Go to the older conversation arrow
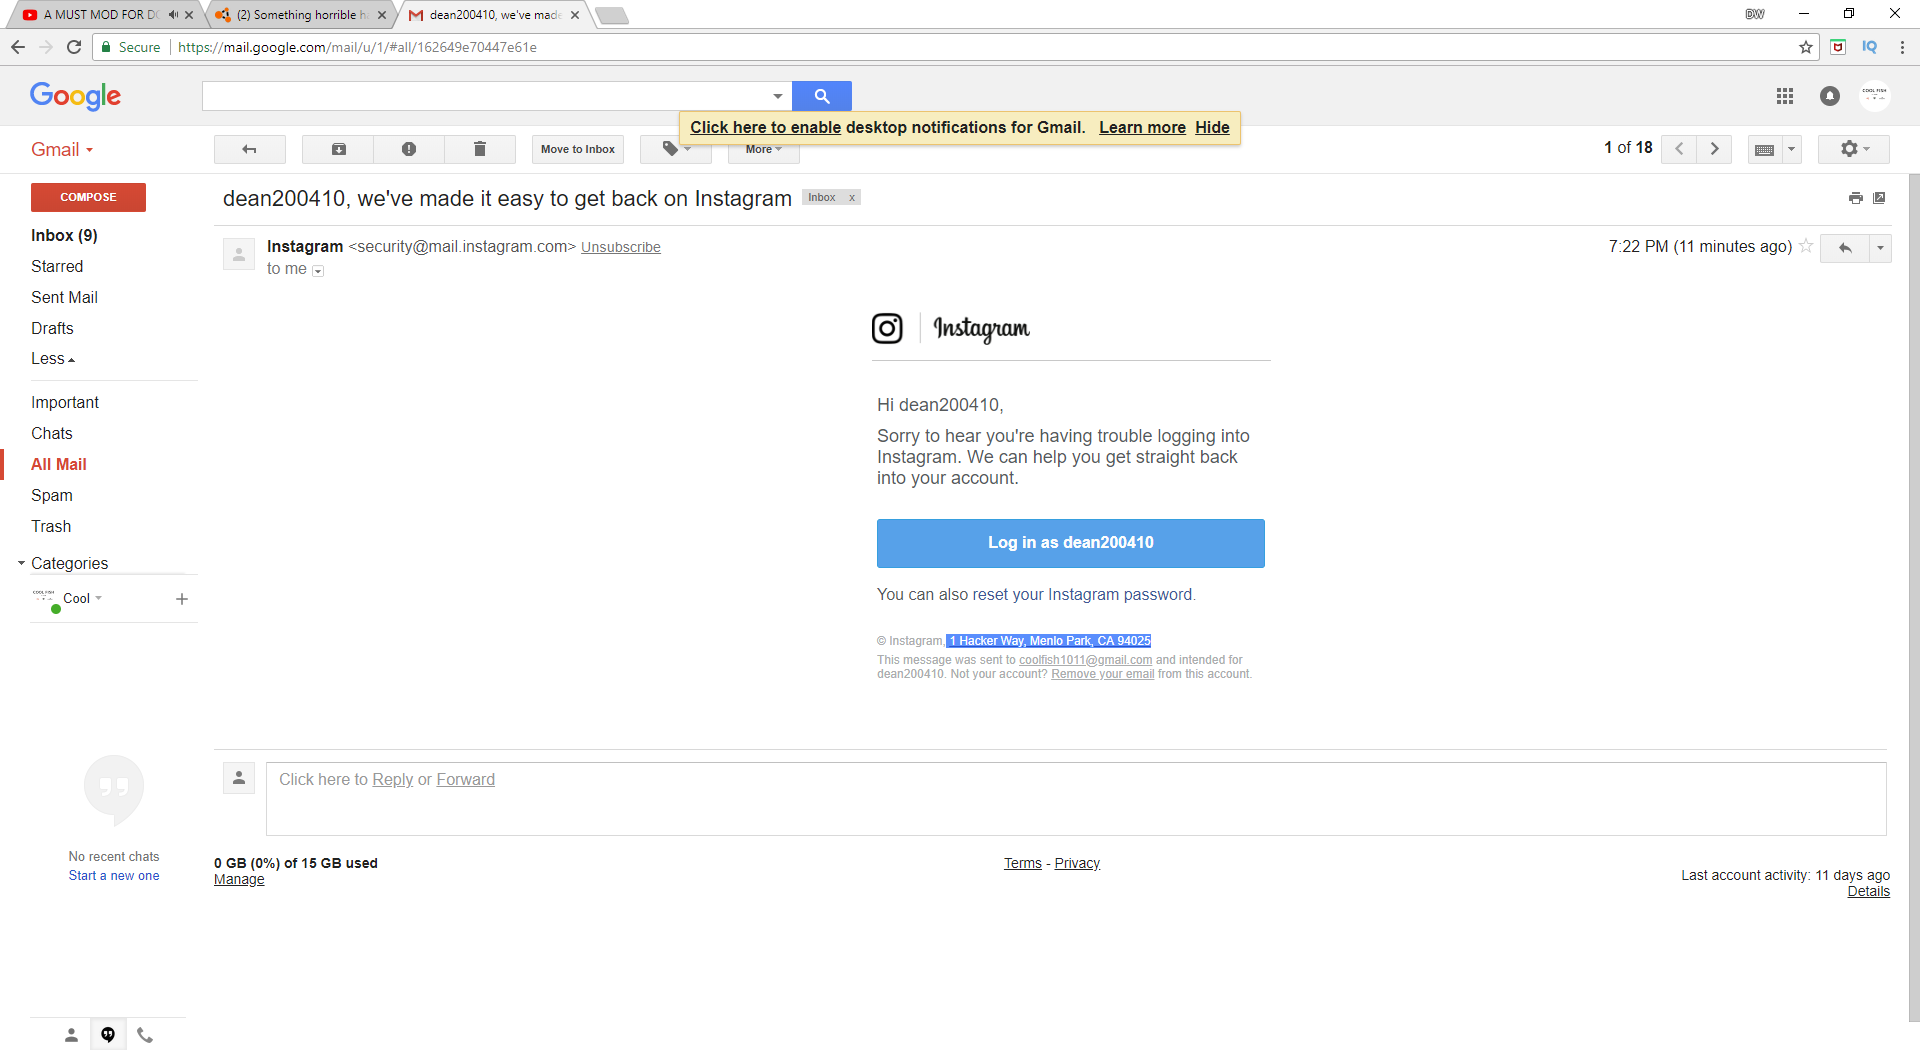 1714,149
